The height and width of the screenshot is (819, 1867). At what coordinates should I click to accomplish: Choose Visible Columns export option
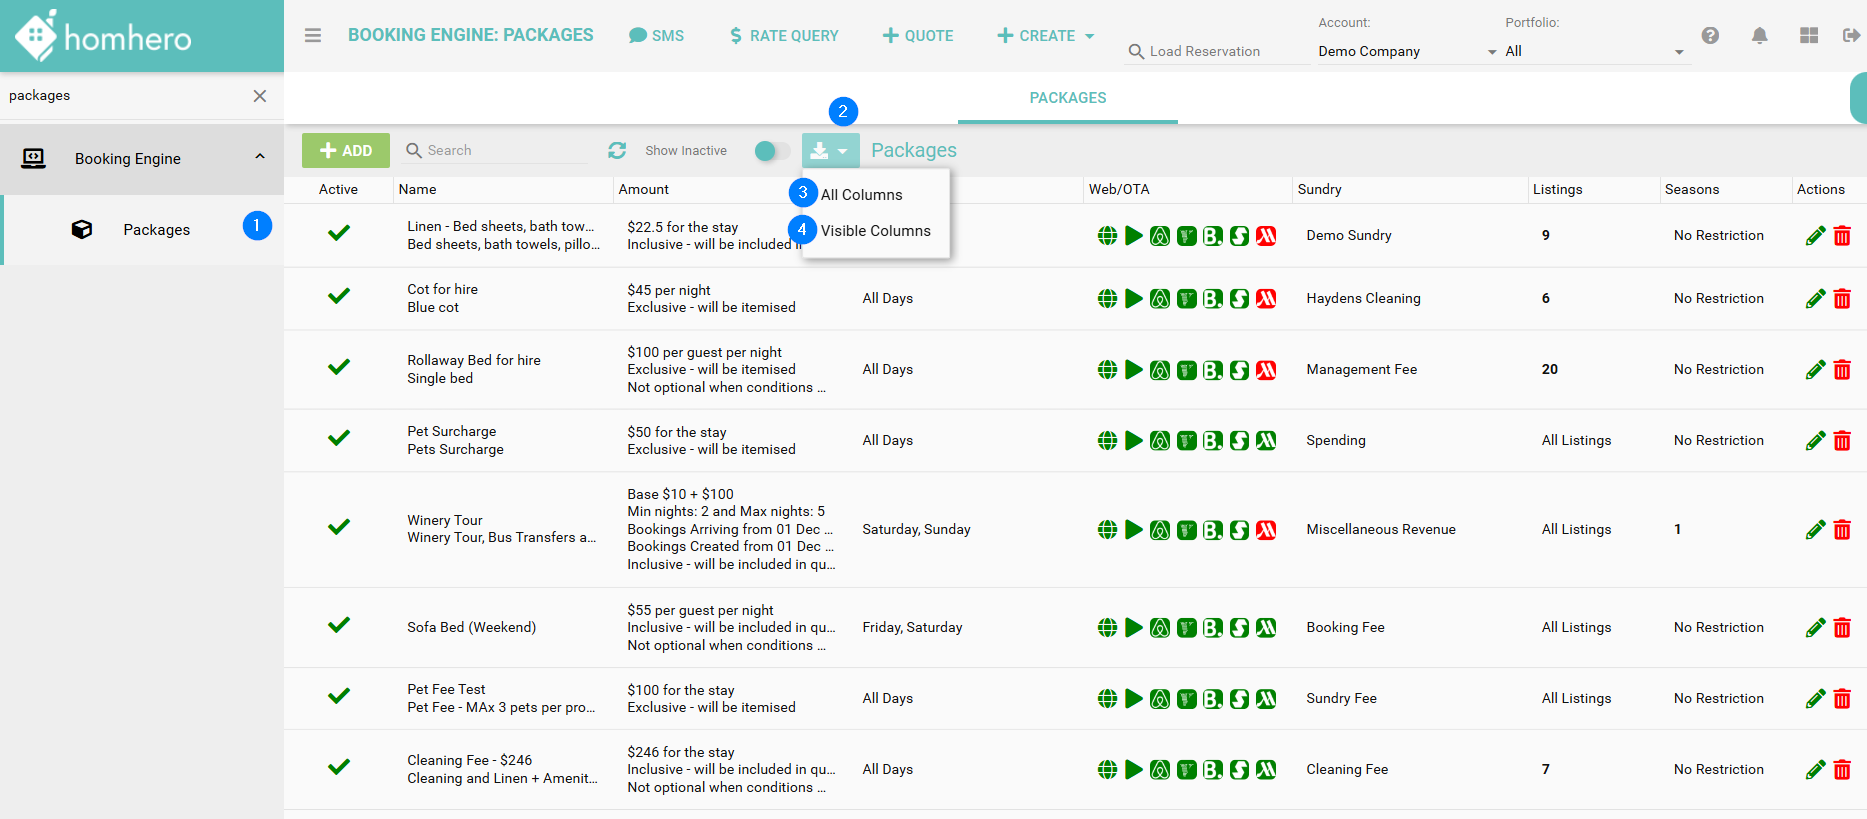point(875,231)
